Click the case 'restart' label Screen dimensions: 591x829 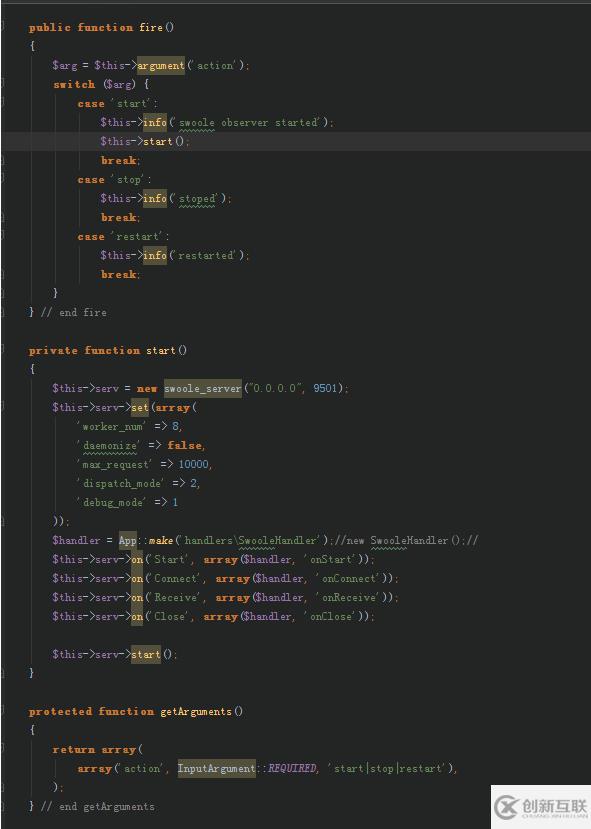tap(123, 237)
